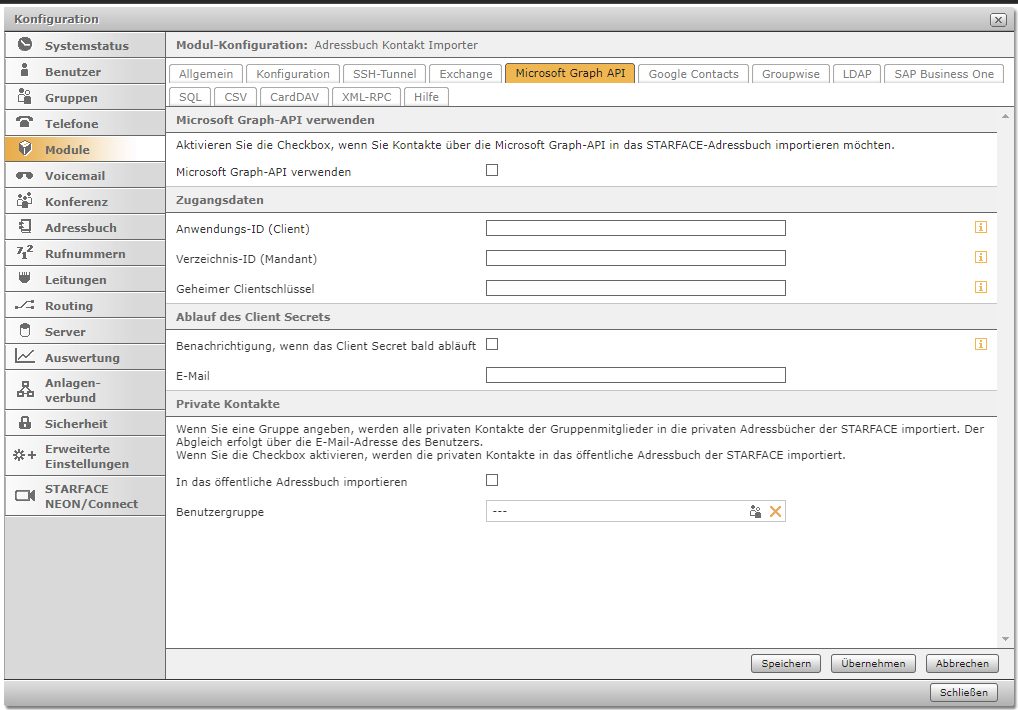Open Voicemail settings
The height and width of the screenshot is (710, 1018).
(85, 175)
